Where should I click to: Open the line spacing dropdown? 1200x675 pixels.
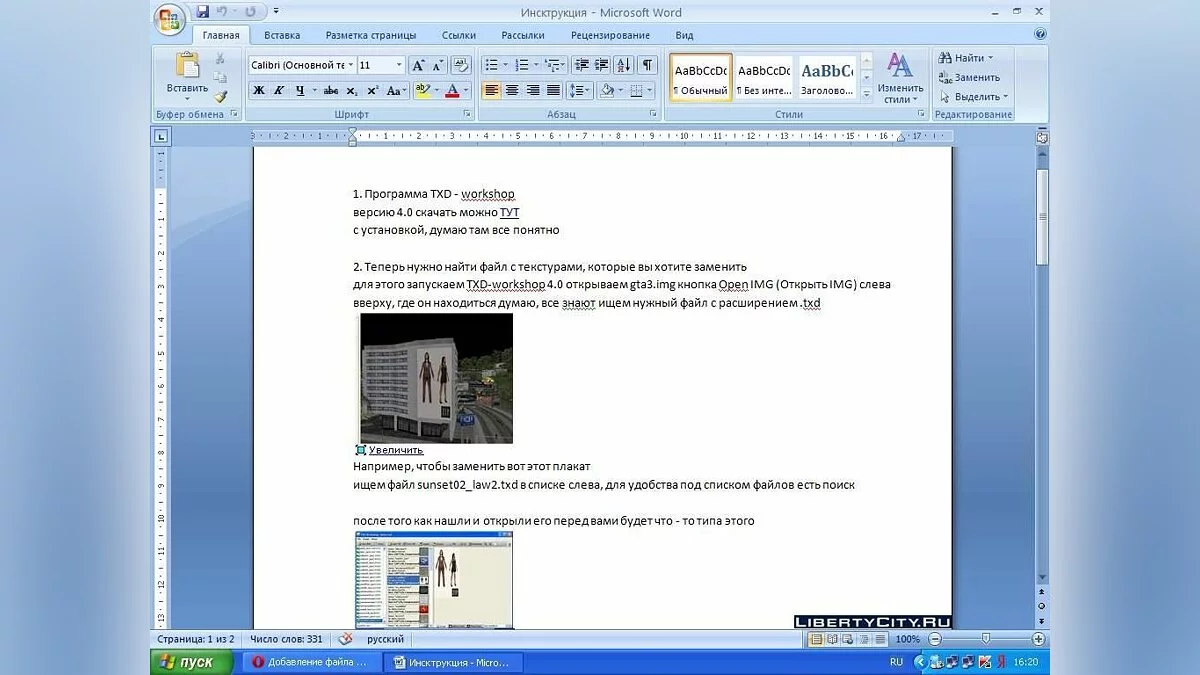(580, 91)
